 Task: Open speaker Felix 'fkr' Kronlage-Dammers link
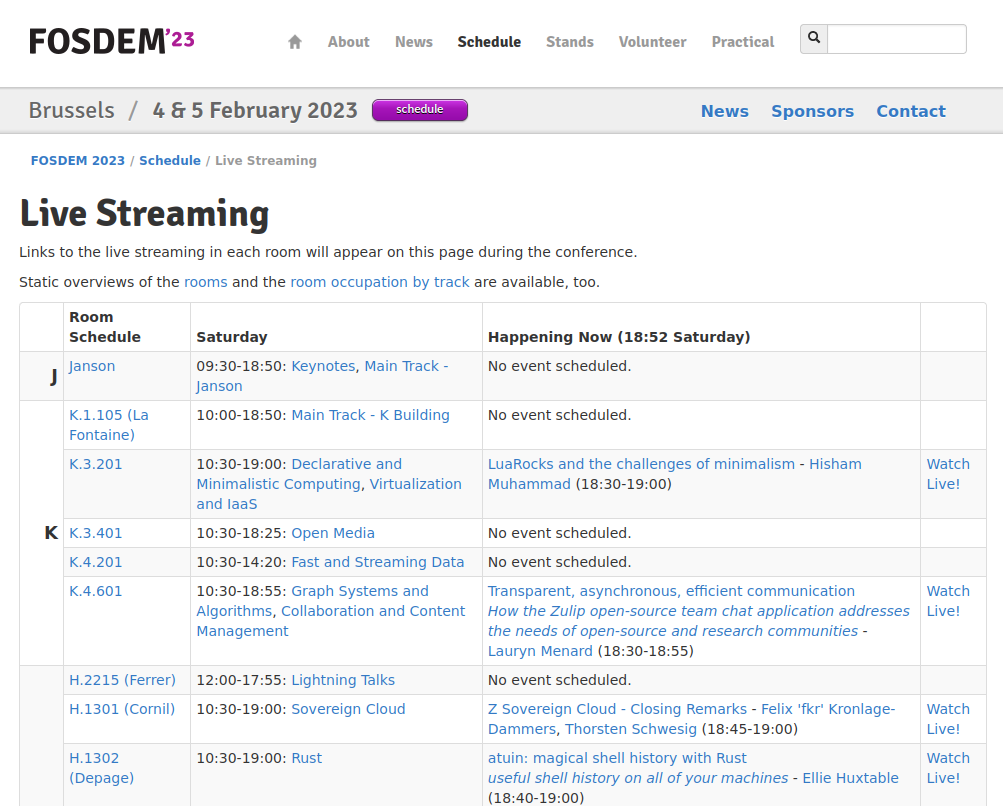(691, 719)
